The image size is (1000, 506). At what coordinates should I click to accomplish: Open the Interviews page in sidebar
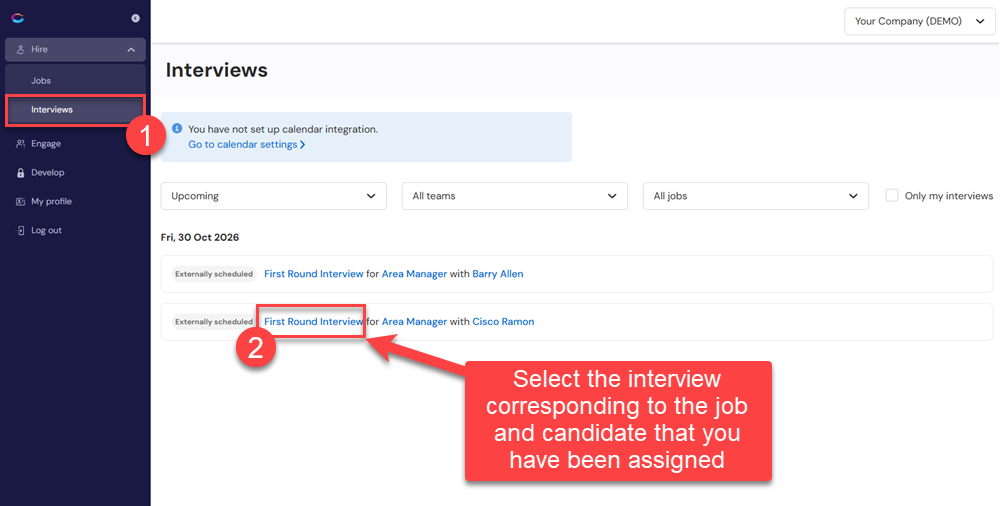pyautogui.click(x=75, y=110)
